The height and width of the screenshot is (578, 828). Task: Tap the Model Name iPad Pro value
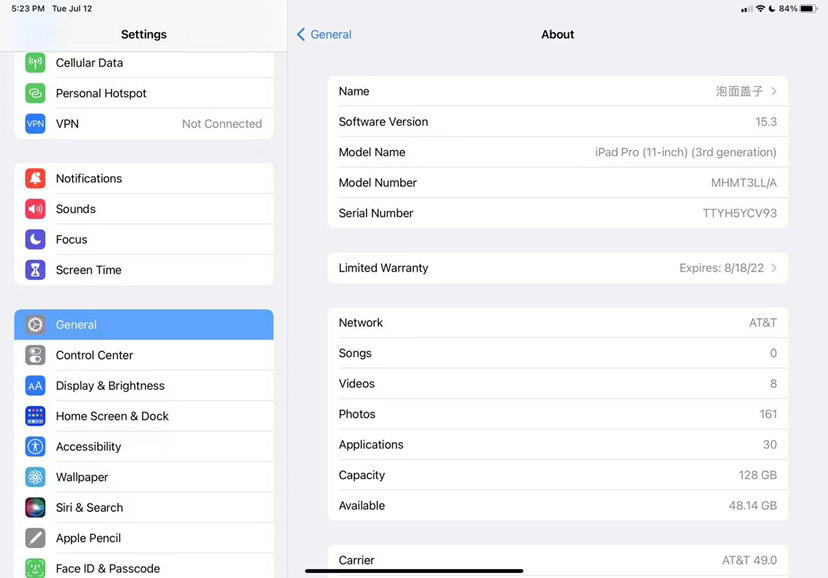(685, 153)
